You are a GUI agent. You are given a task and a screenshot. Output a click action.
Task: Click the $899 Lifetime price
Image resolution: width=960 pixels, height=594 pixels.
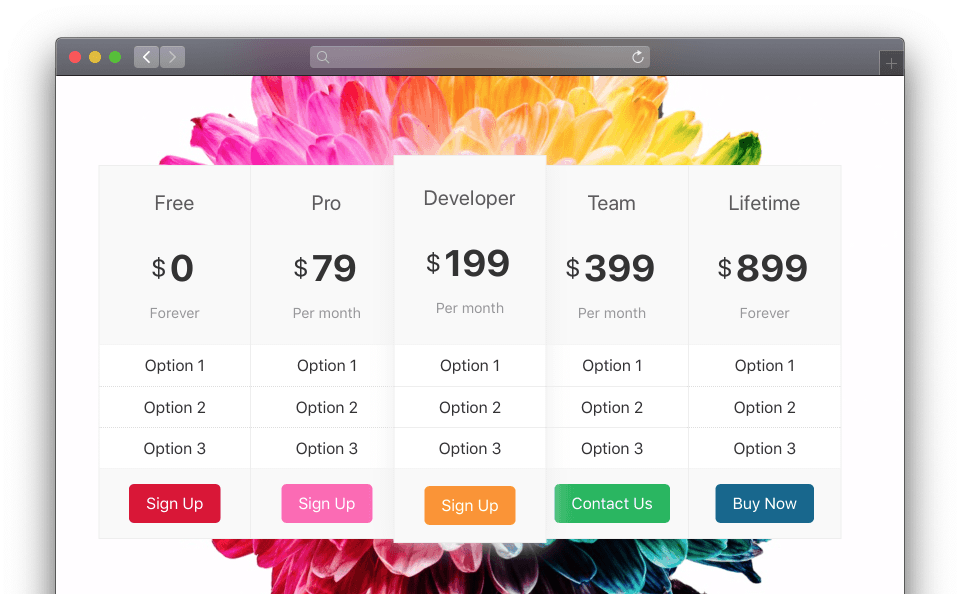point(764,268)
